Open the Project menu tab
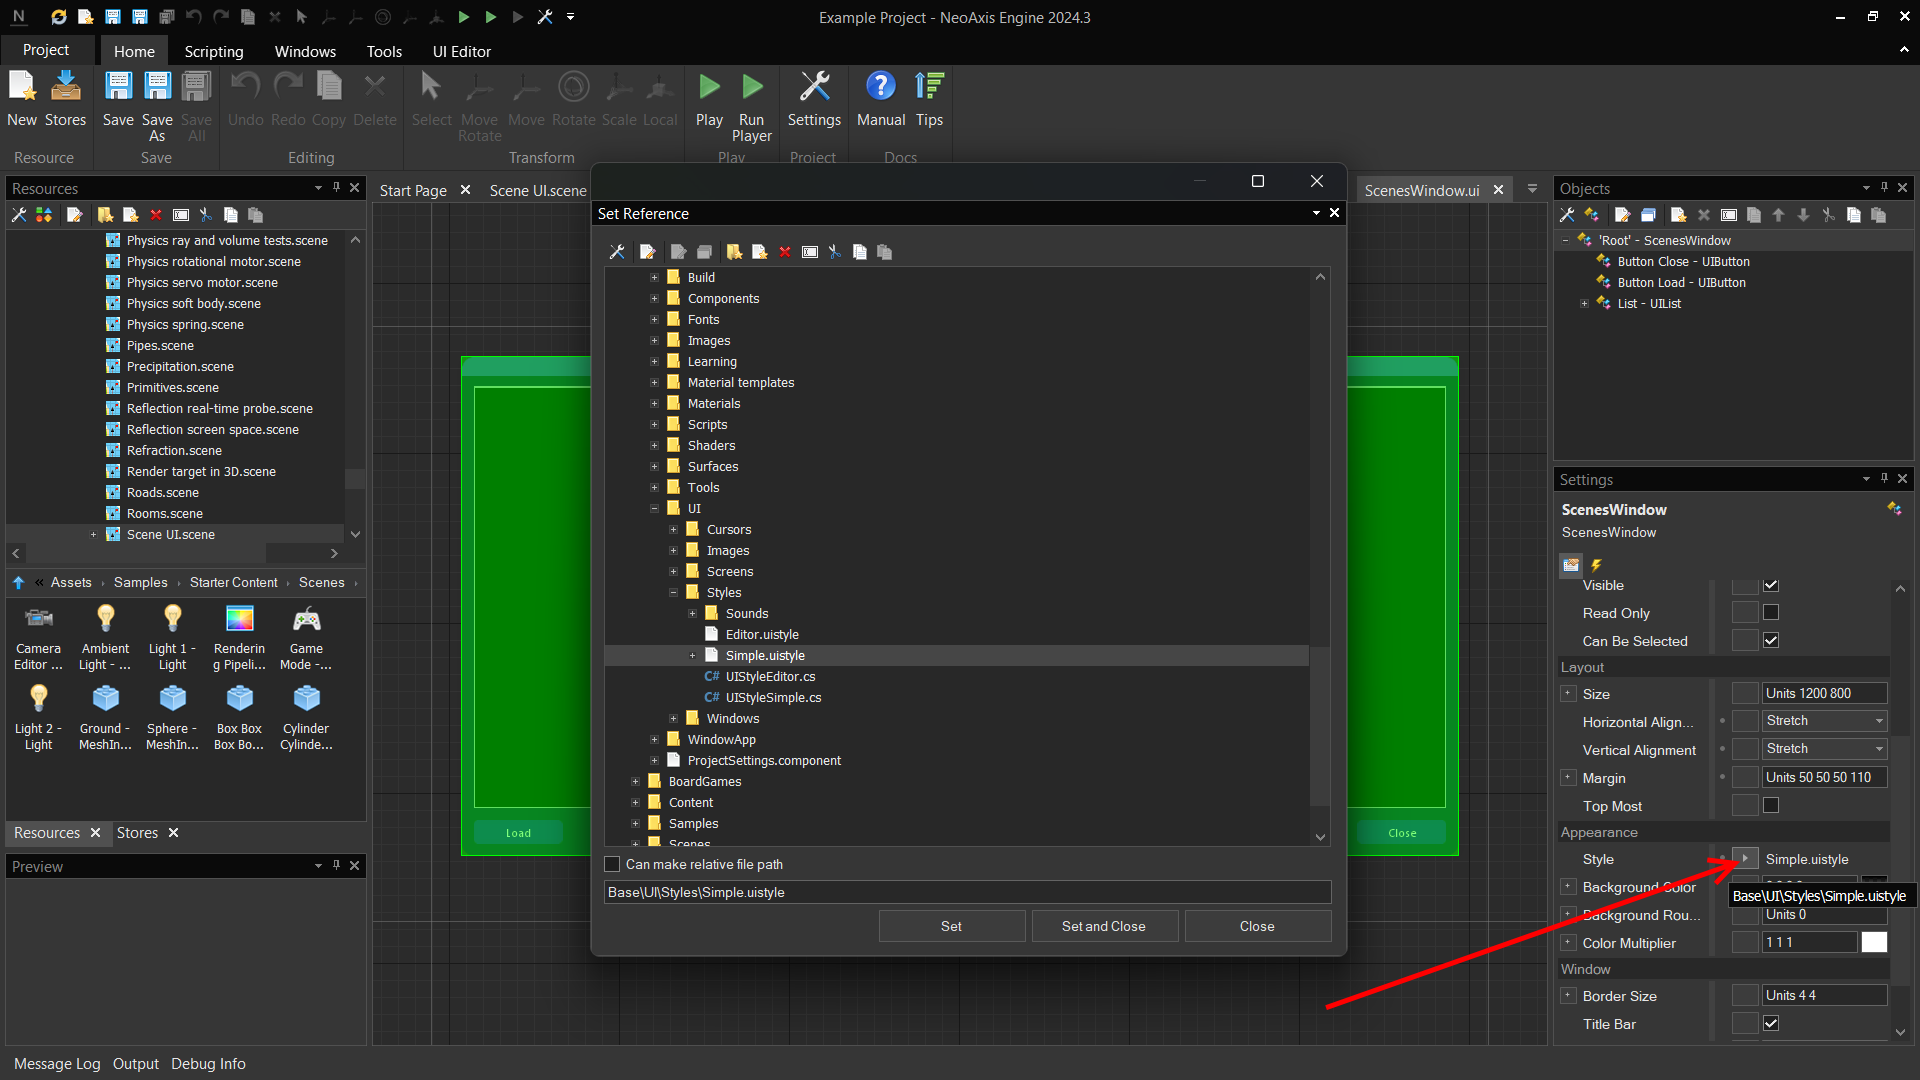 pos(46,50)
